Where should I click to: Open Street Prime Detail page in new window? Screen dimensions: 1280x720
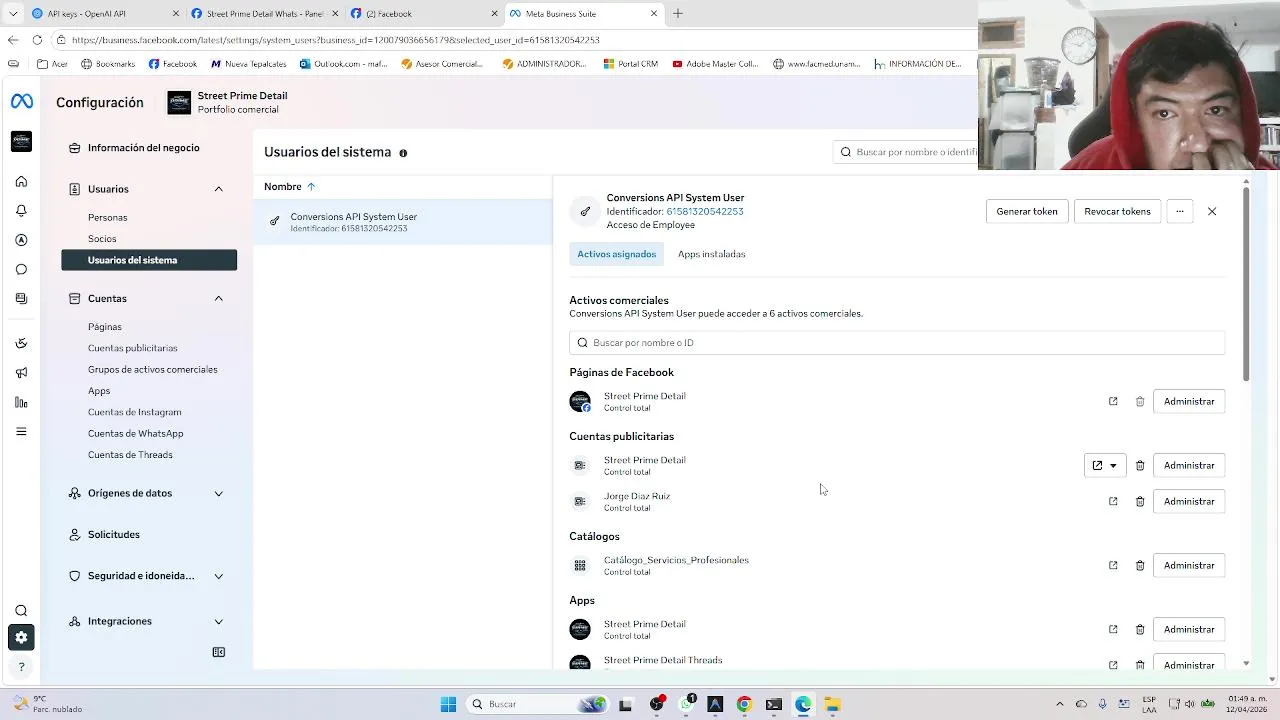(x=1113, y=401)
